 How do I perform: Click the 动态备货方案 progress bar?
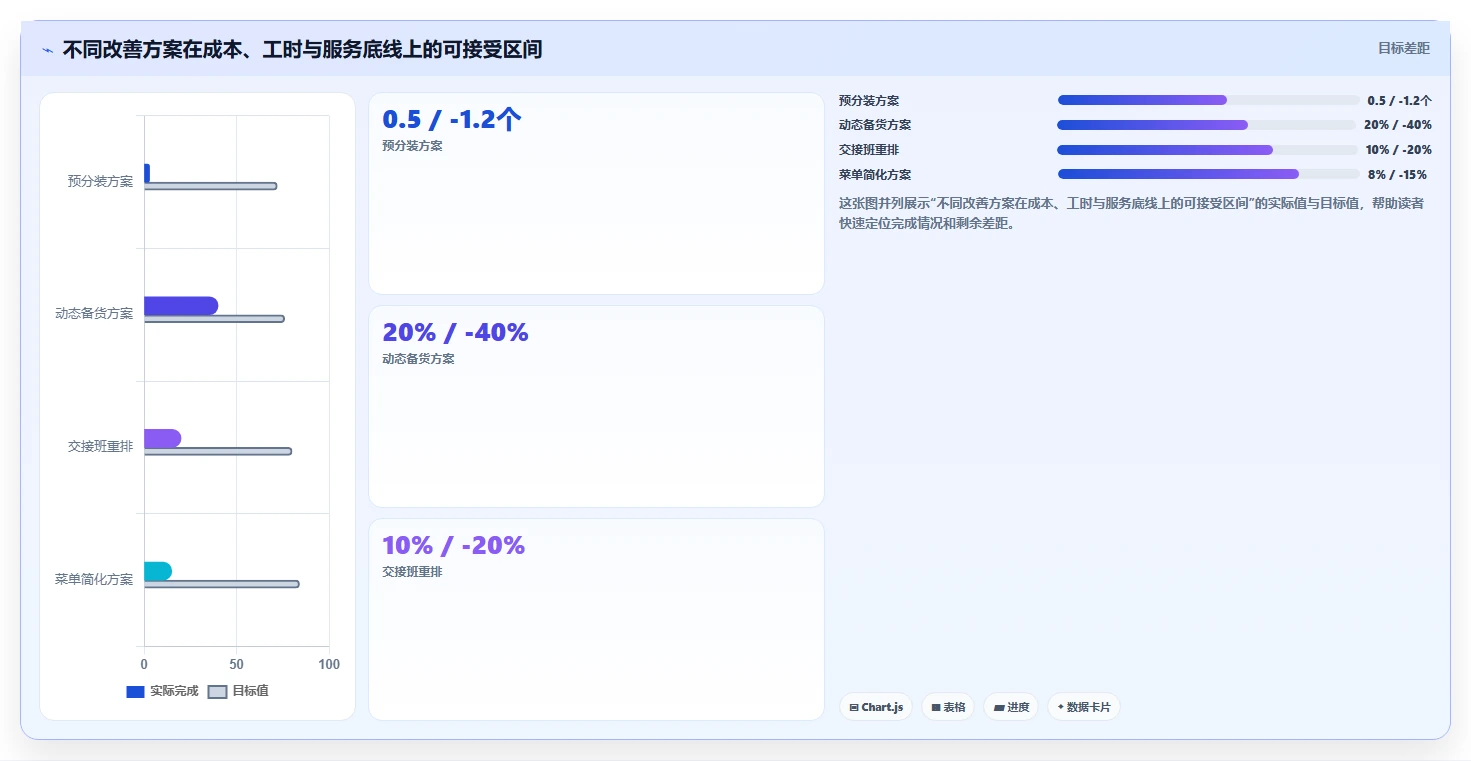click(x=1206, y=125)
